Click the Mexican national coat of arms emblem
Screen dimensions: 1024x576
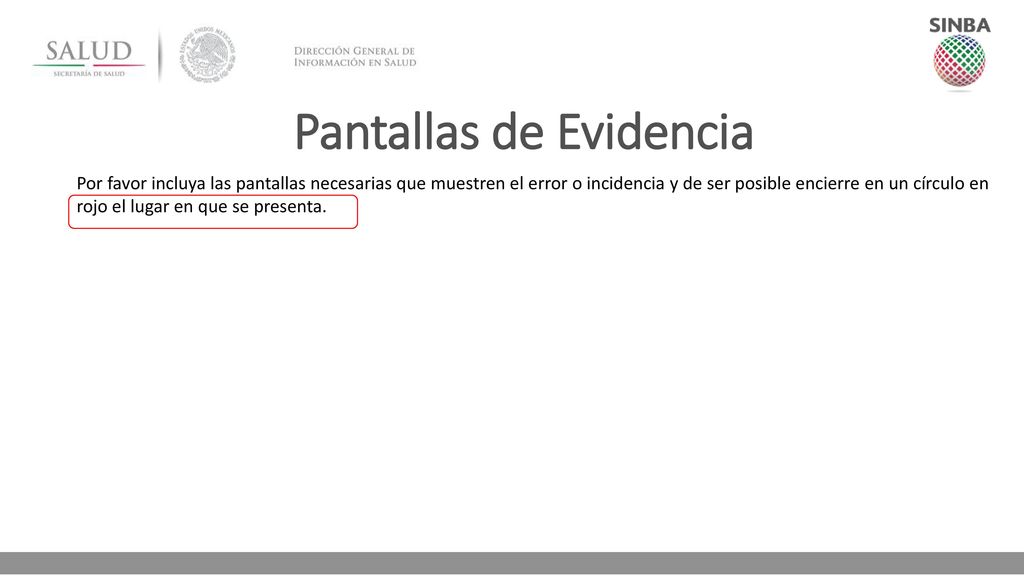pos(208,54)
